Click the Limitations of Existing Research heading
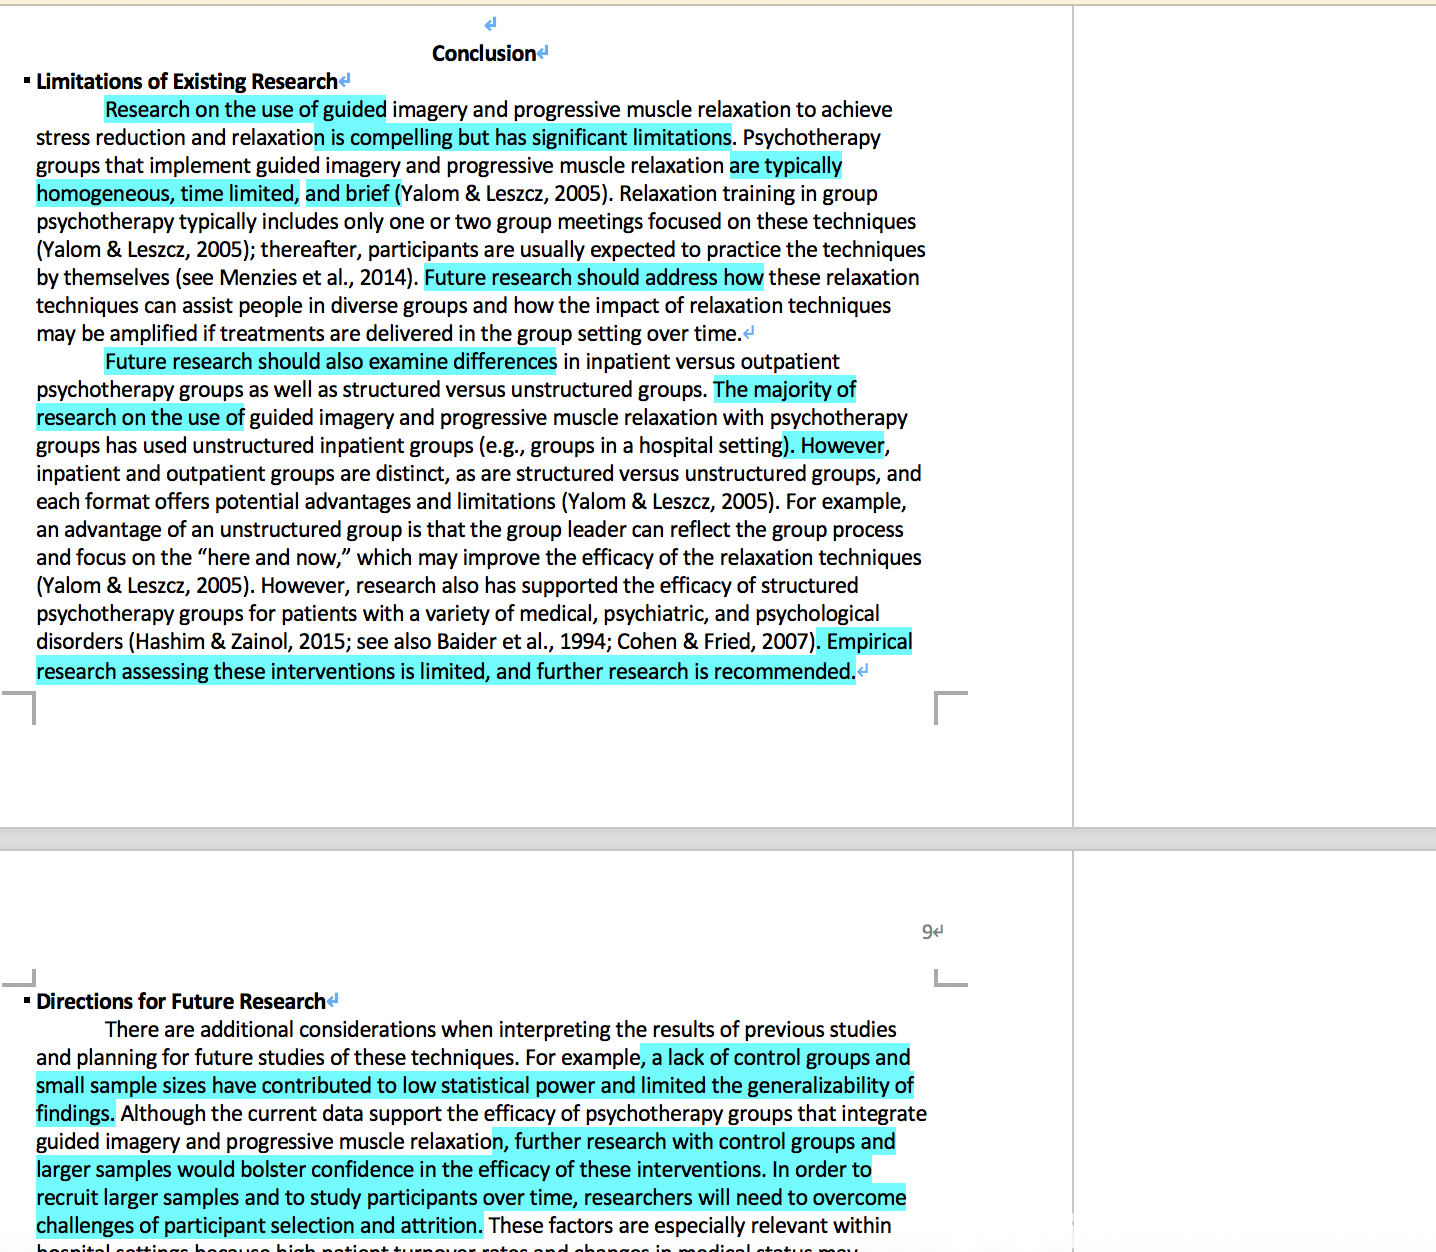Screen dimensions: 1436x1252 tap(186, 82)
